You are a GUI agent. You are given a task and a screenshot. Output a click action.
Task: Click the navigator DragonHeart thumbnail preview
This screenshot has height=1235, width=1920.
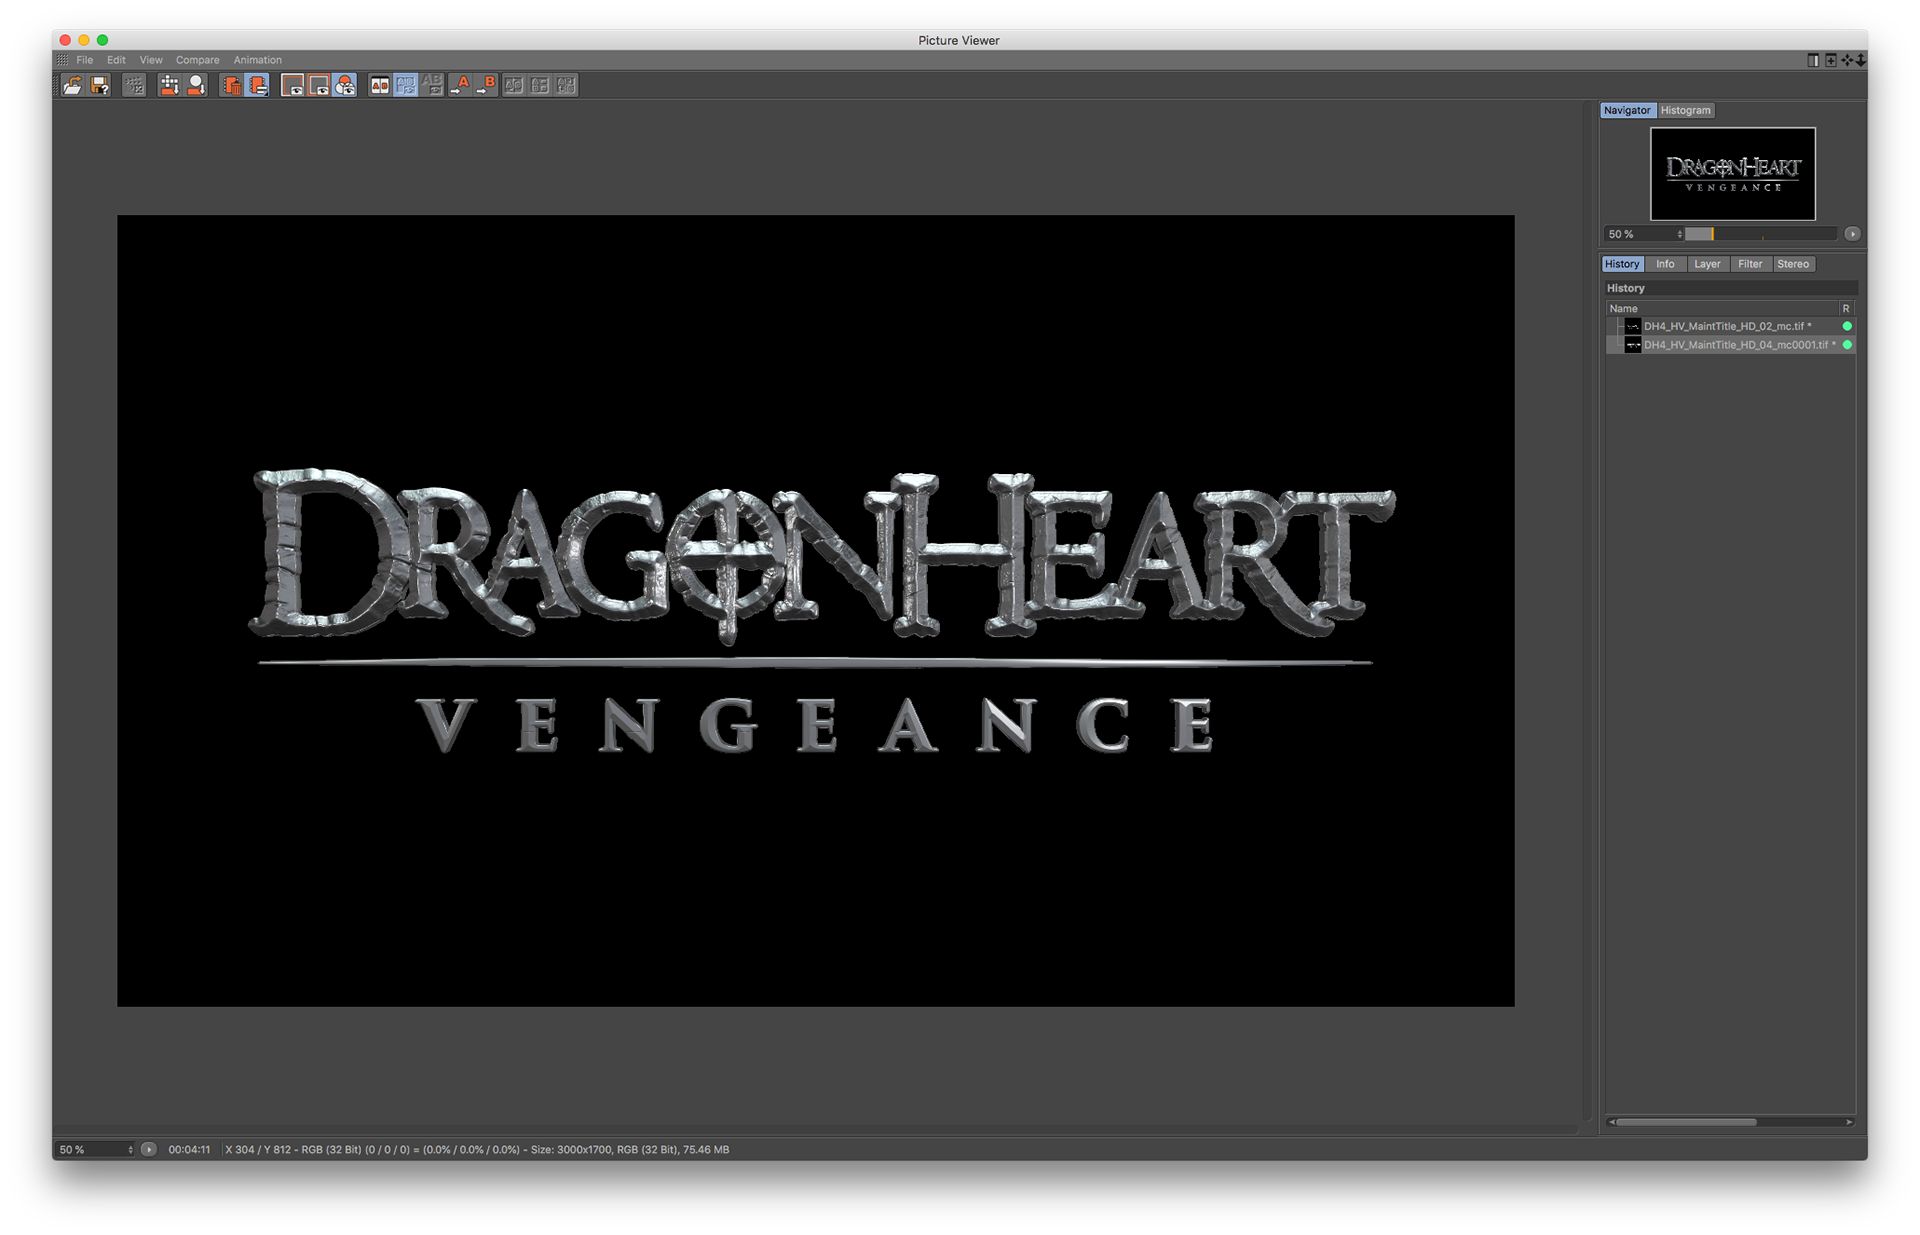point(1732,174)
